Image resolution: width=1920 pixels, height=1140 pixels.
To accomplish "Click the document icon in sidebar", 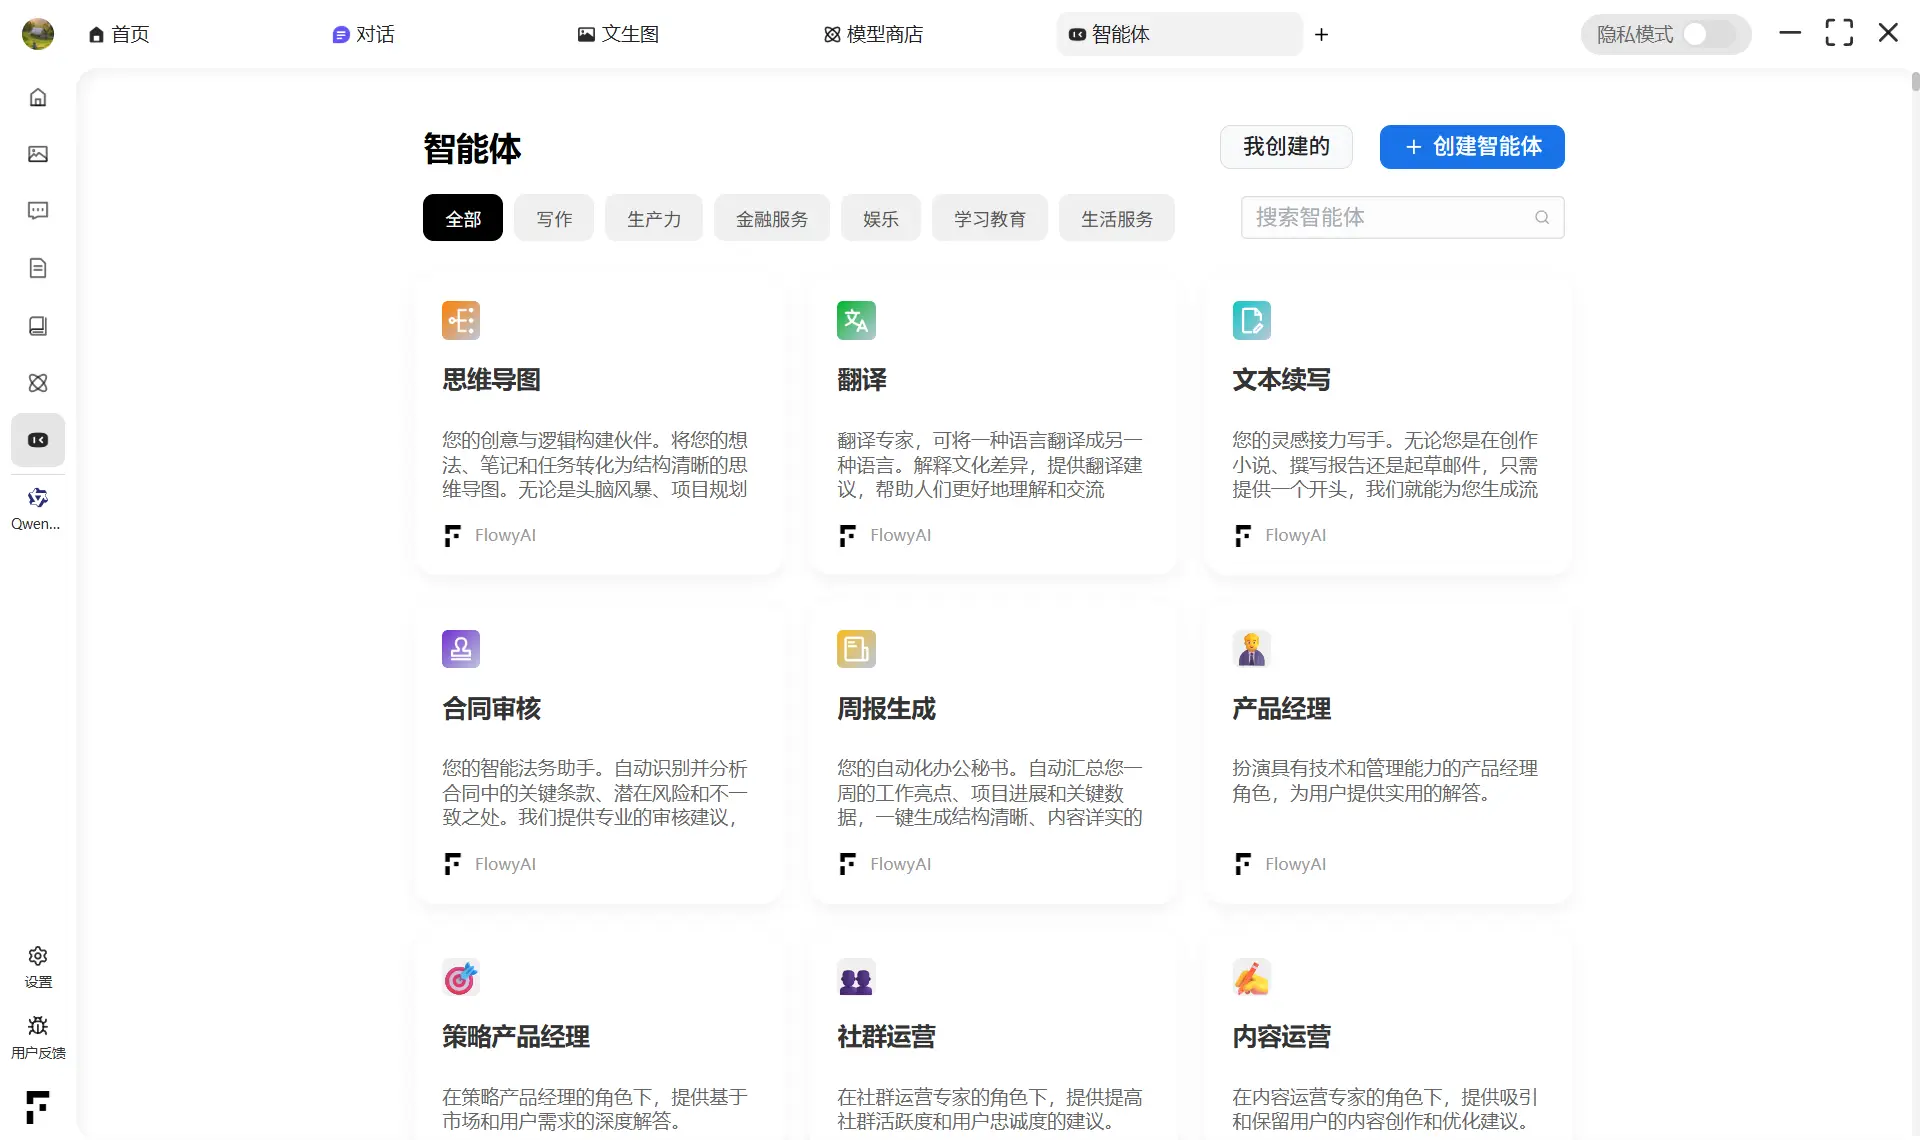I will coord(38,268).
